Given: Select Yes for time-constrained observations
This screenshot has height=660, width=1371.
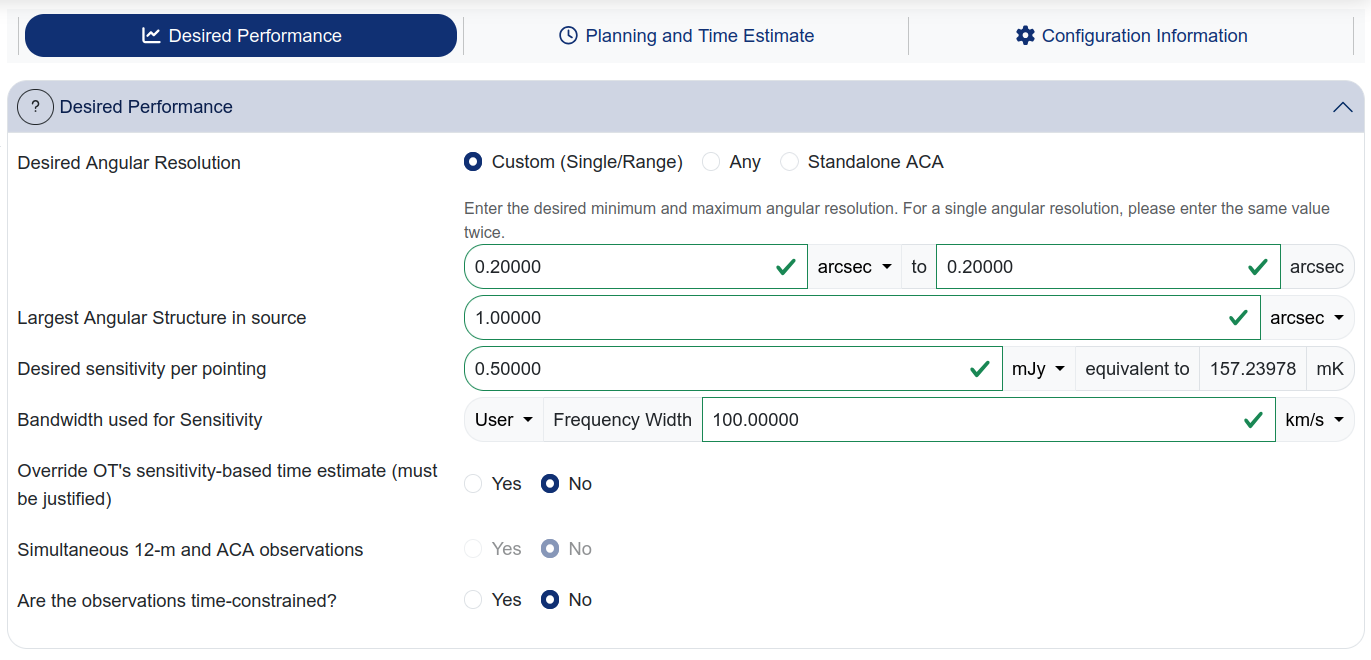Looking at the screenshot, I should tap(474, 600).
